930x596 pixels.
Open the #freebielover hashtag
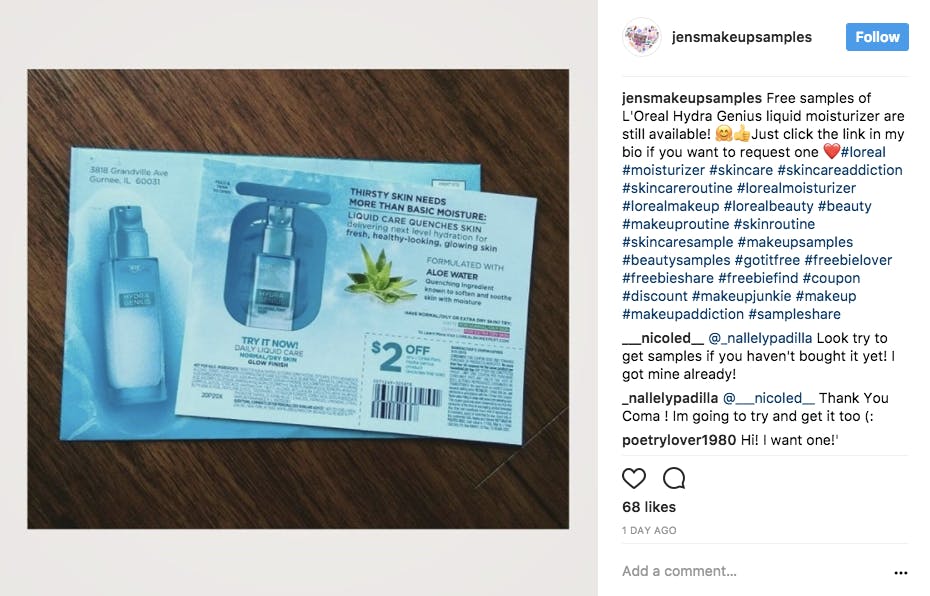tap(848, 260)
